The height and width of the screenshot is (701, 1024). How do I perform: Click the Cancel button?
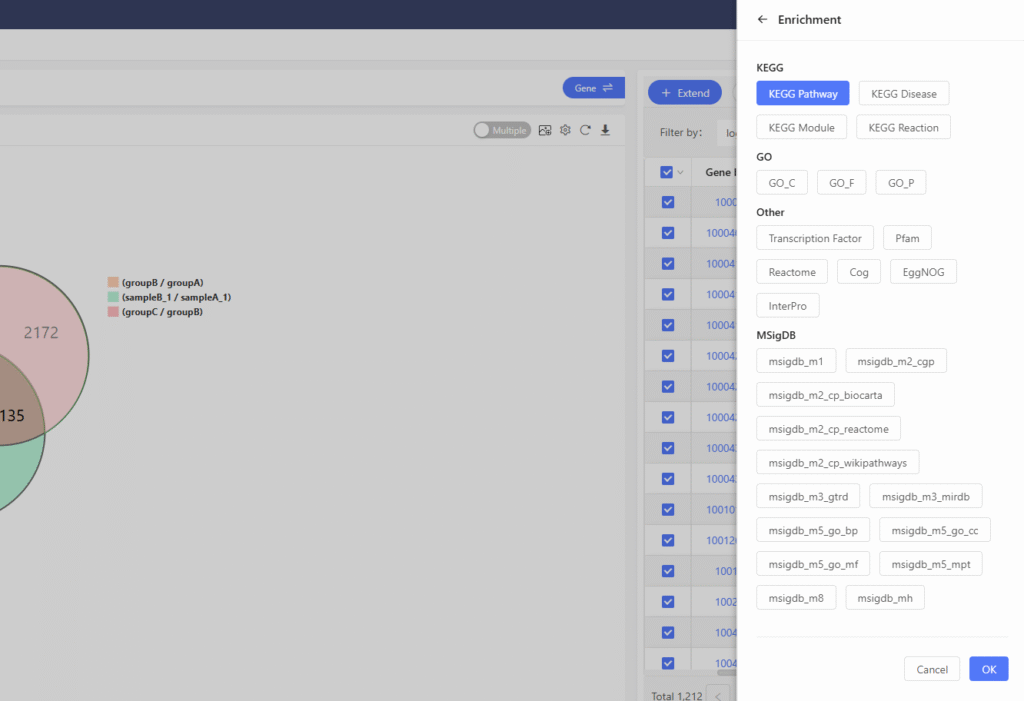coord(931,669)
